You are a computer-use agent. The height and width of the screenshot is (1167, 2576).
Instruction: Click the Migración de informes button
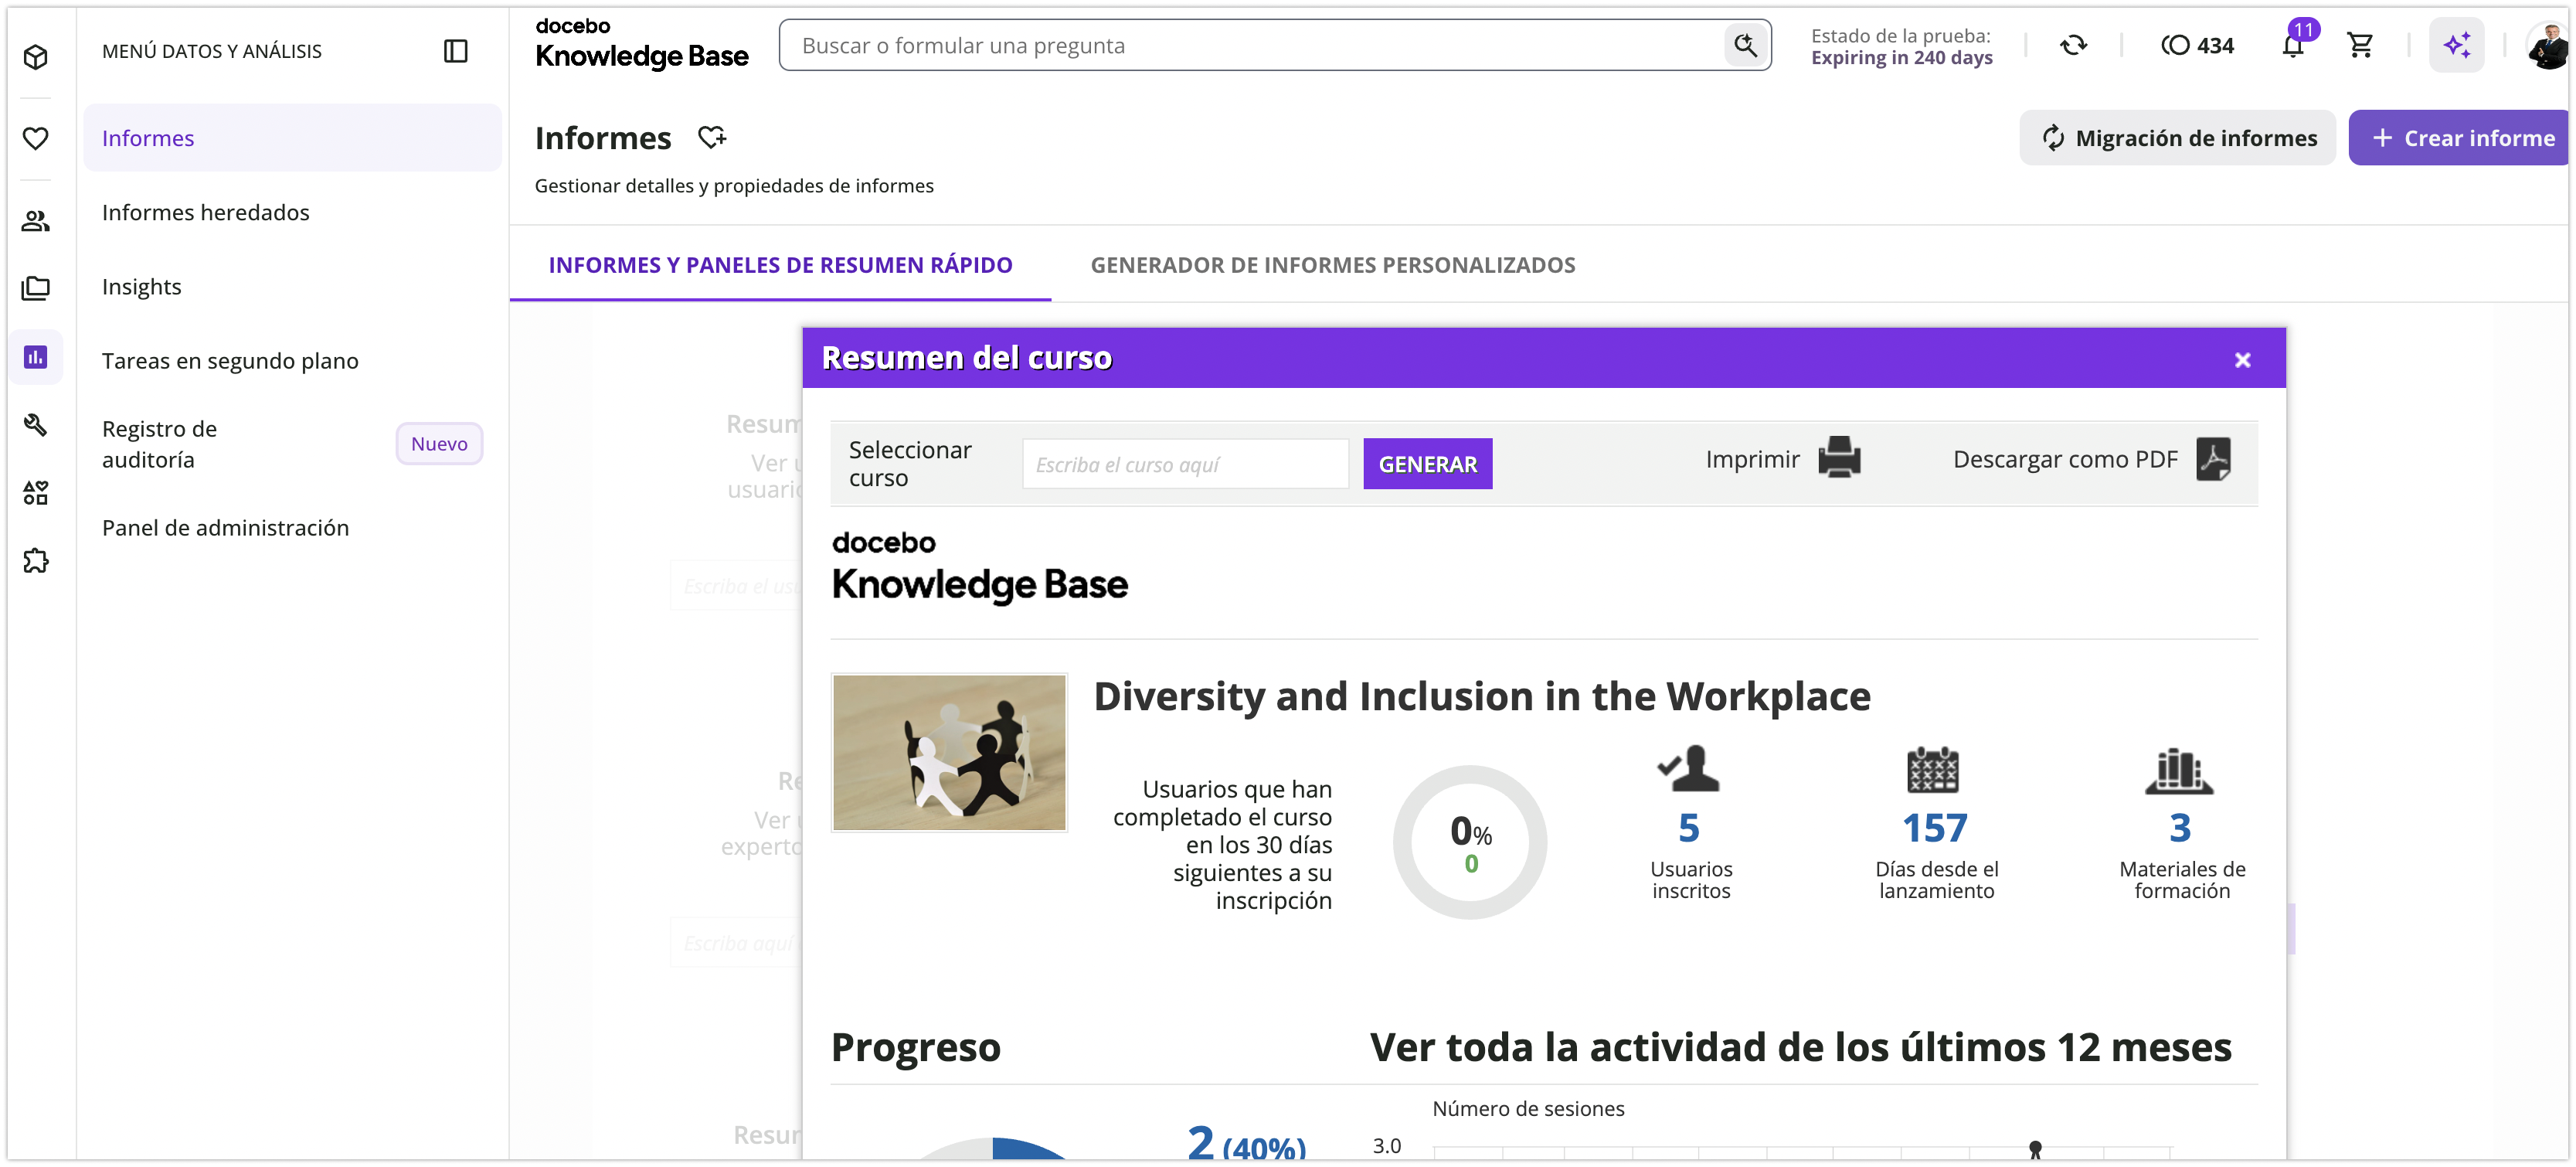tap(2177, 138)
